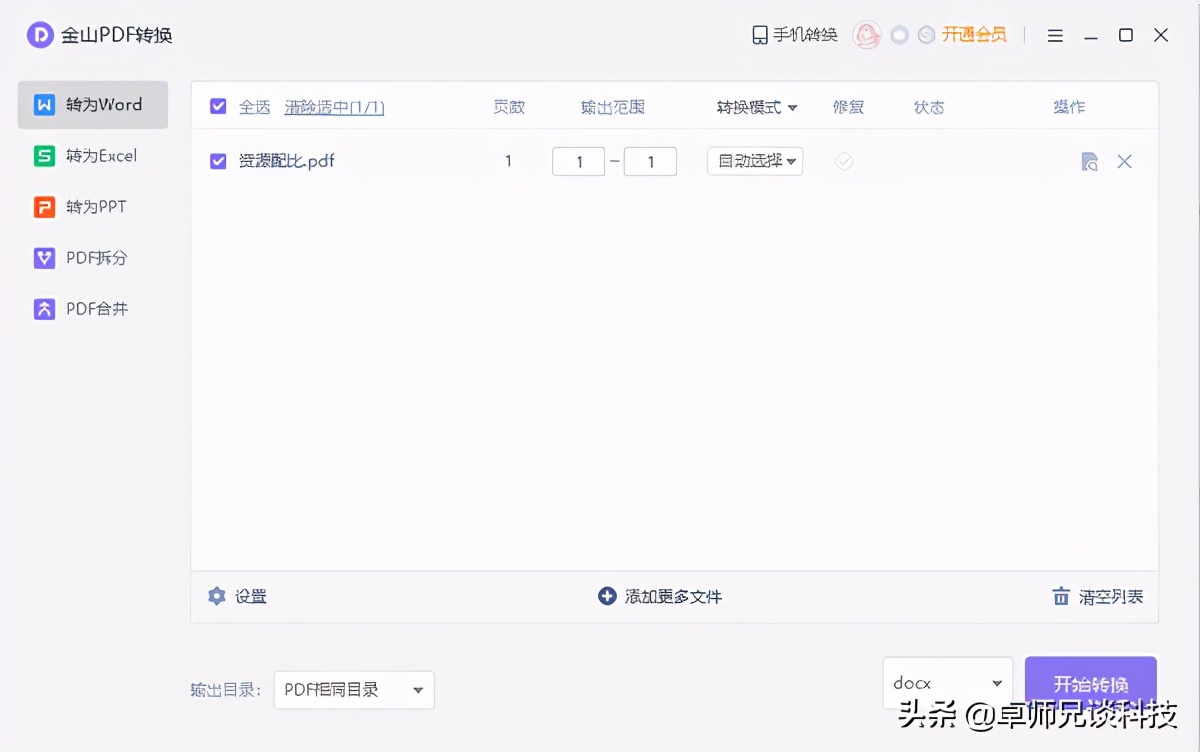This screenshot has width=1200, height=752.
Task: Click the PDF split icon in sidebar
Action: (44, 258)
